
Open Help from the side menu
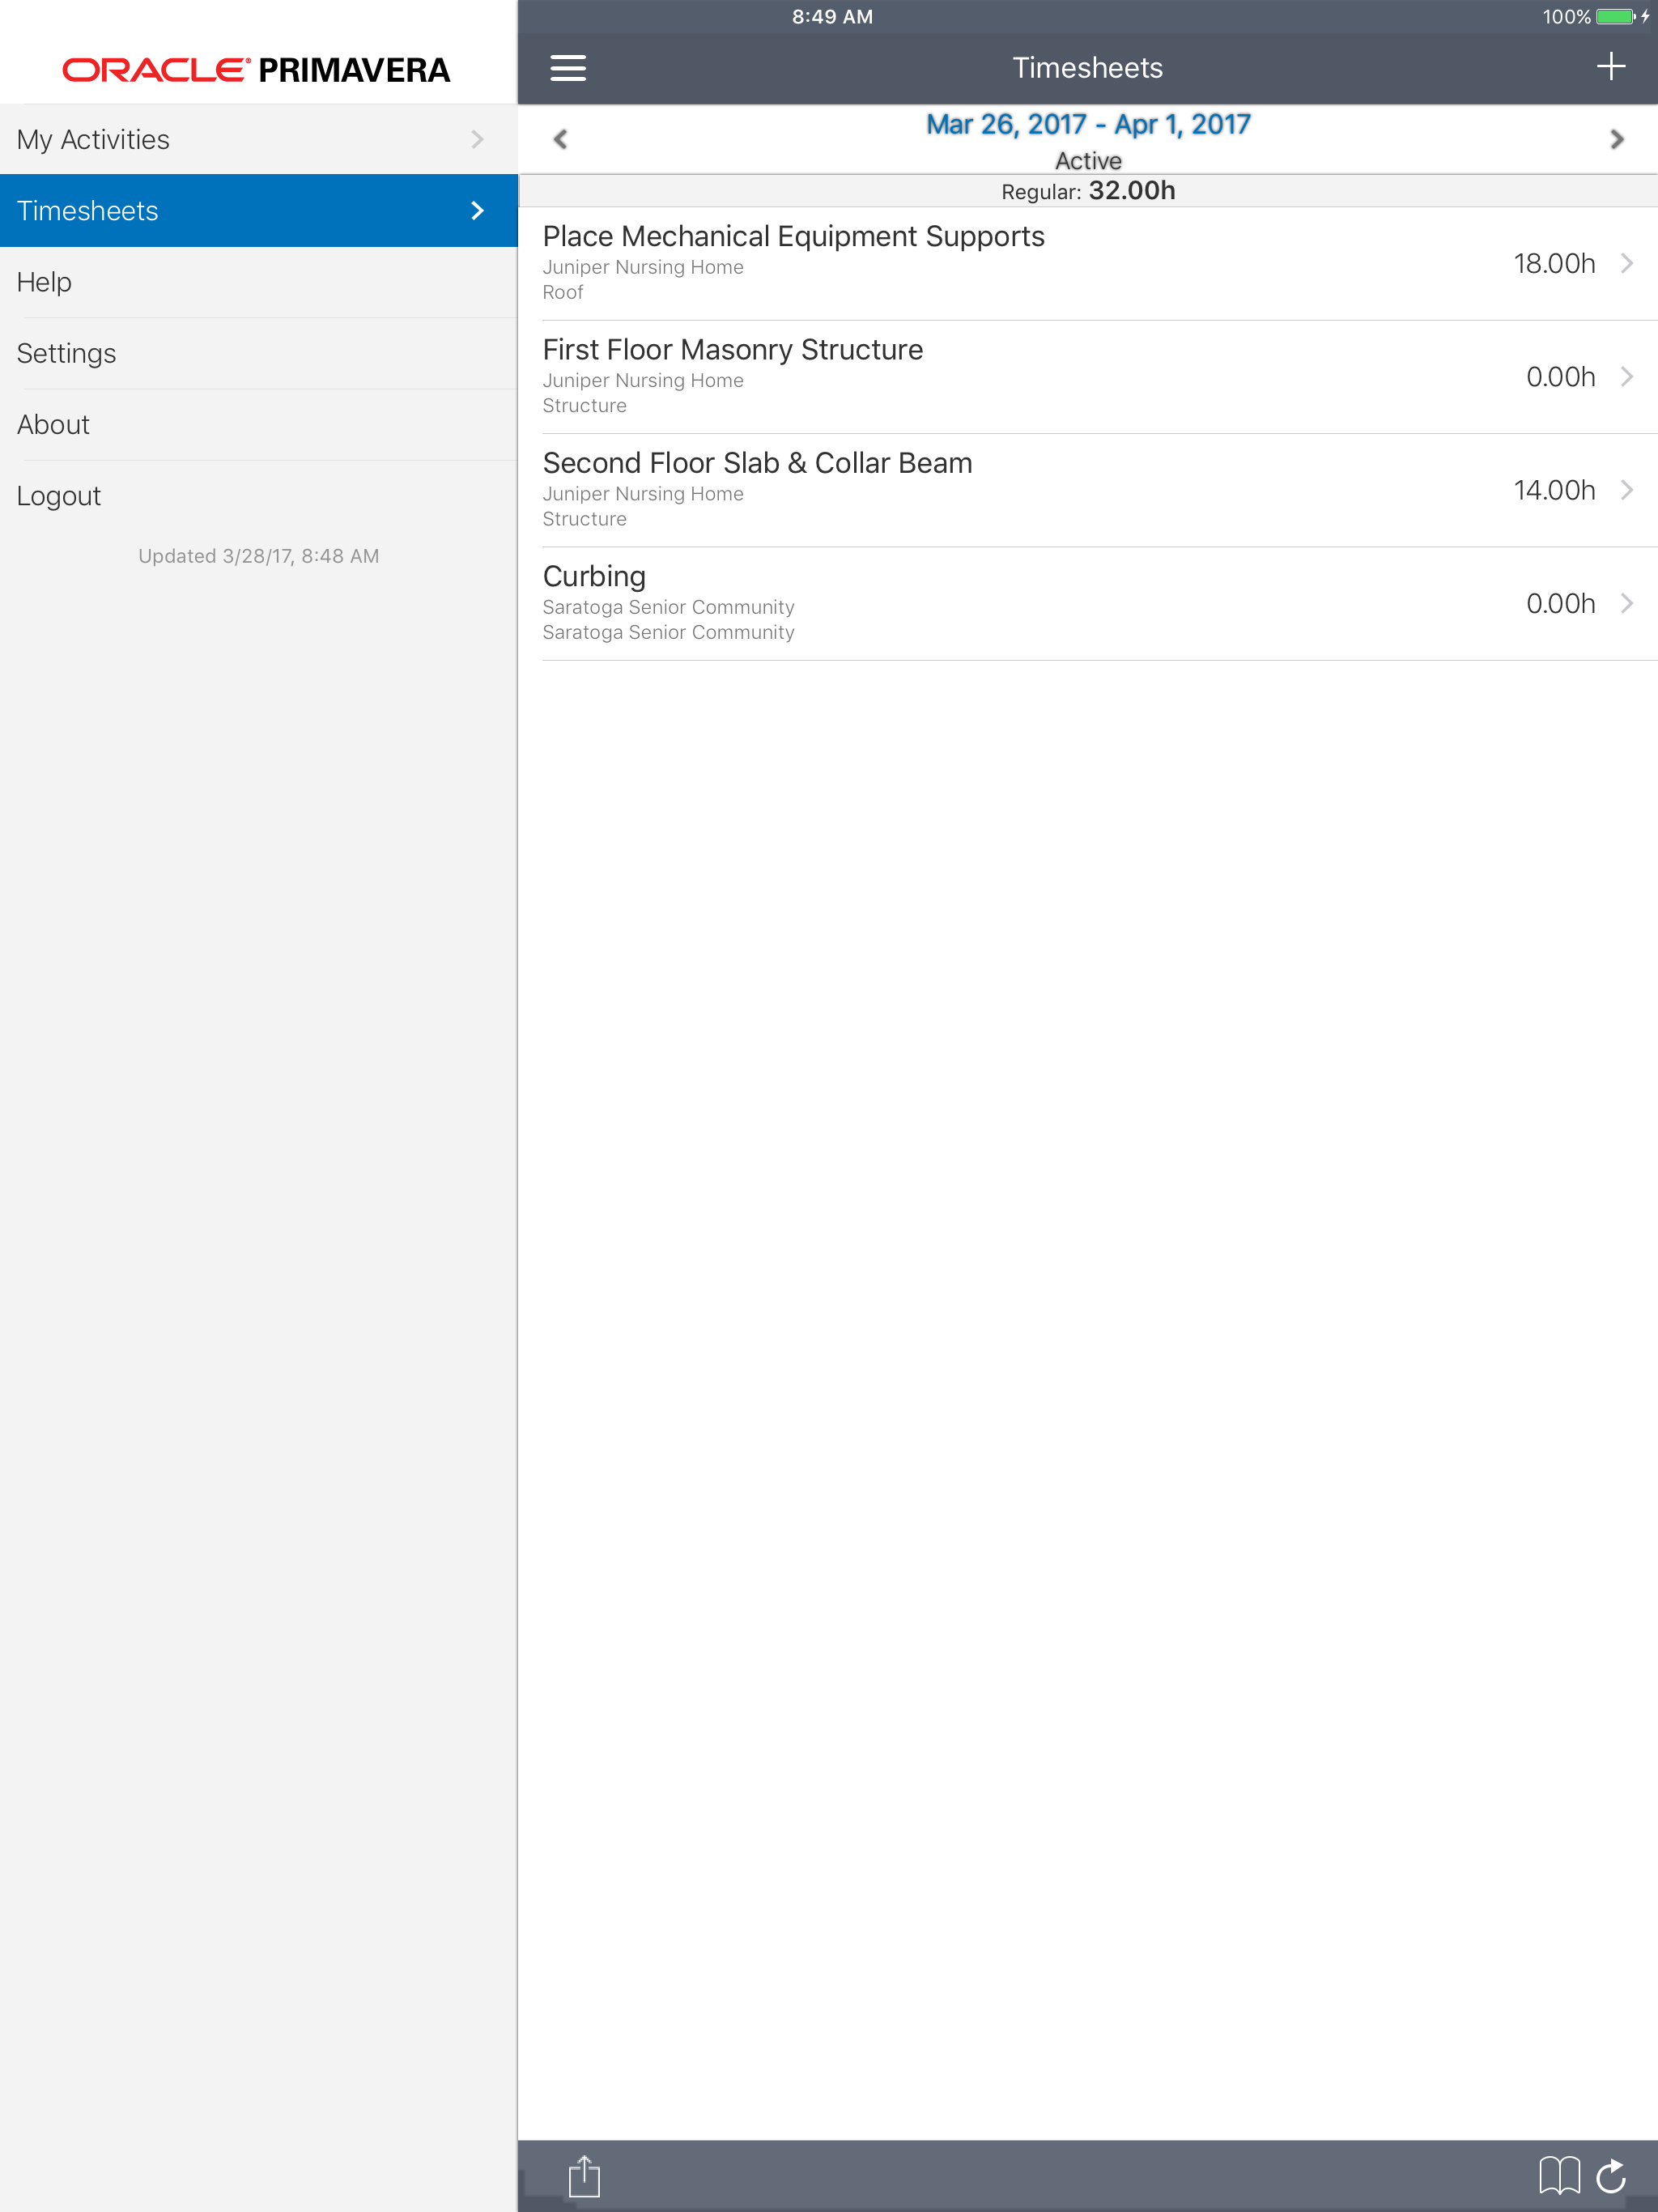coord(44,282)
